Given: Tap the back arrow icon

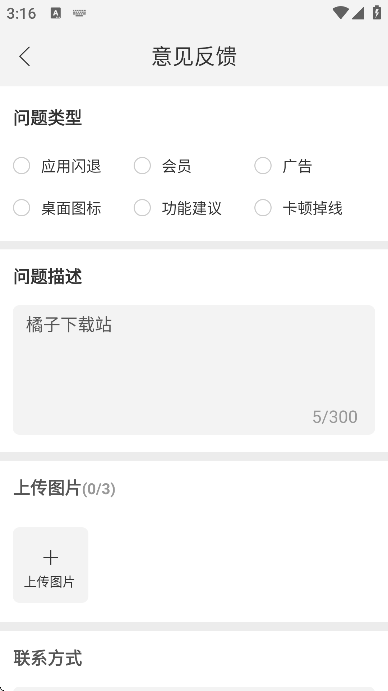Looking at the screenshot, I should tap(25, 56).
